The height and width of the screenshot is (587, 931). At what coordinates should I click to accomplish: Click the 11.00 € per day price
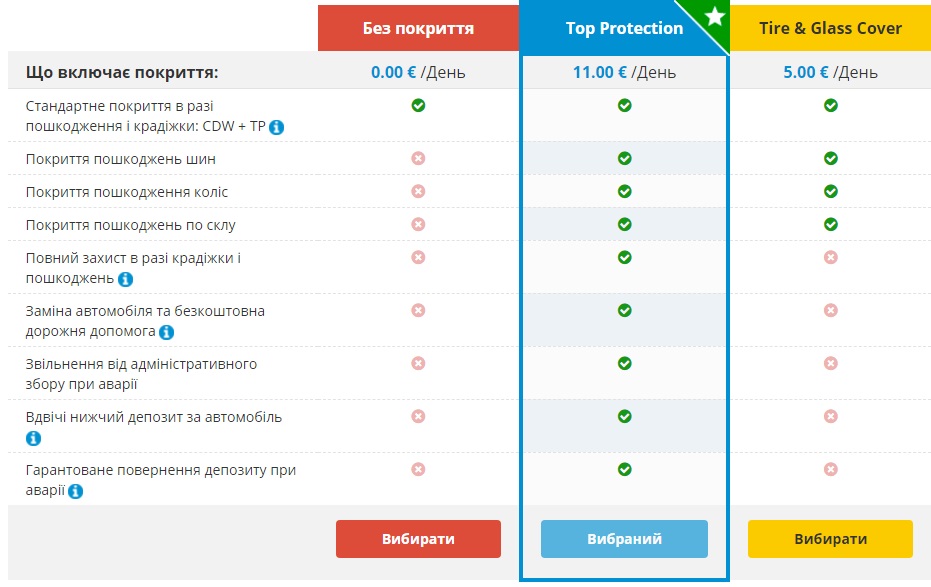[x=624, y=72]
